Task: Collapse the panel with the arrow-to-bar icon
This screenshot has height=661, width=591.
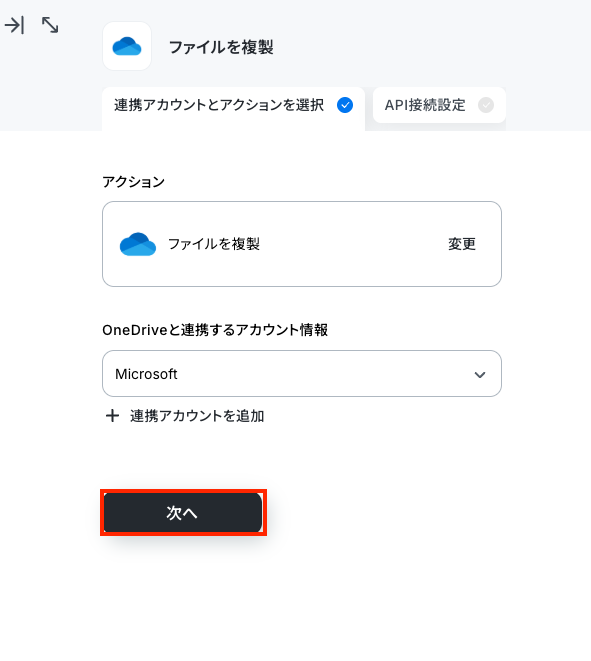Action: pos(14,25)
